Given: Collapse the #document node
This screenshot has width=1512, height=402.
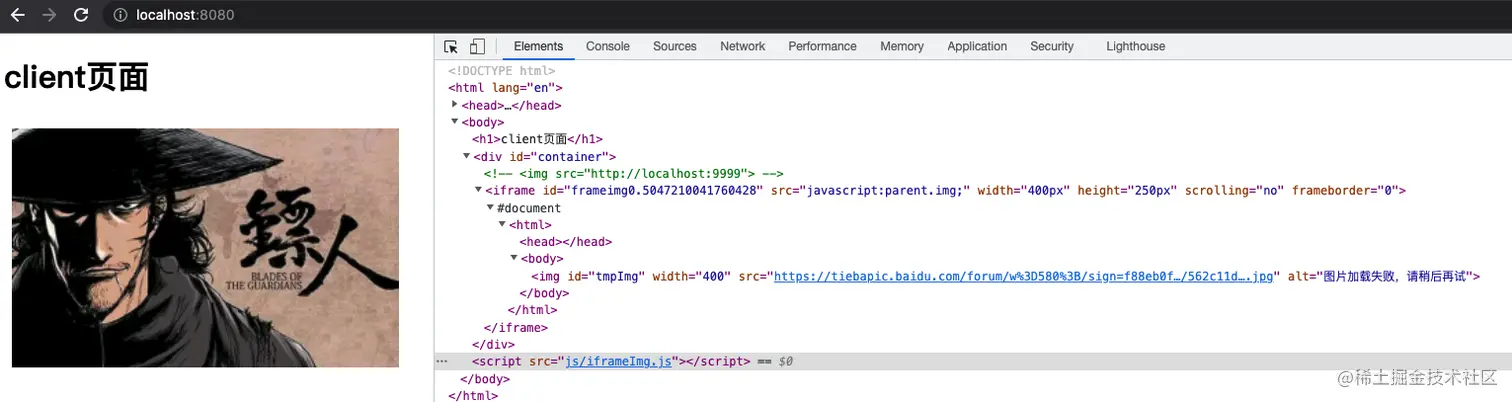Looking at the screenshot, I should click(490, 207).
